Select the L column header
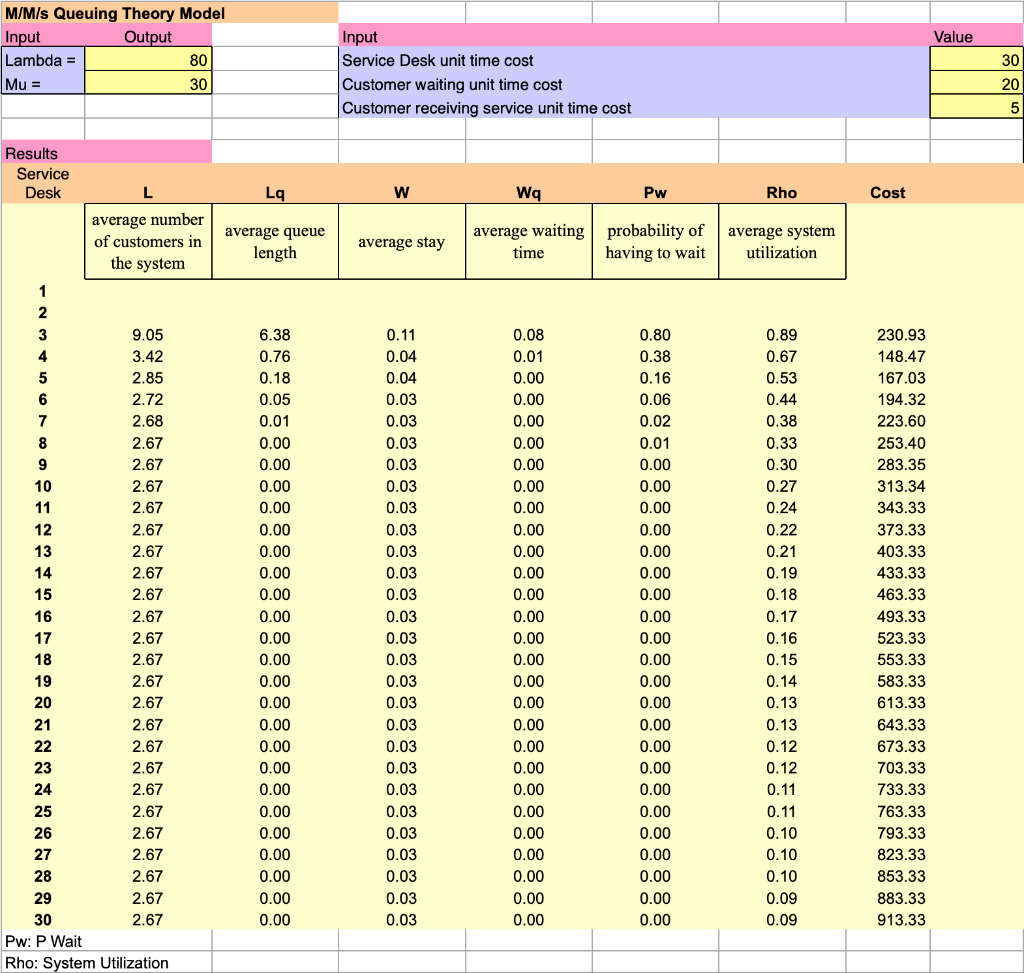This screenshot has width=1024, height=973. click(x=147, y=192)
